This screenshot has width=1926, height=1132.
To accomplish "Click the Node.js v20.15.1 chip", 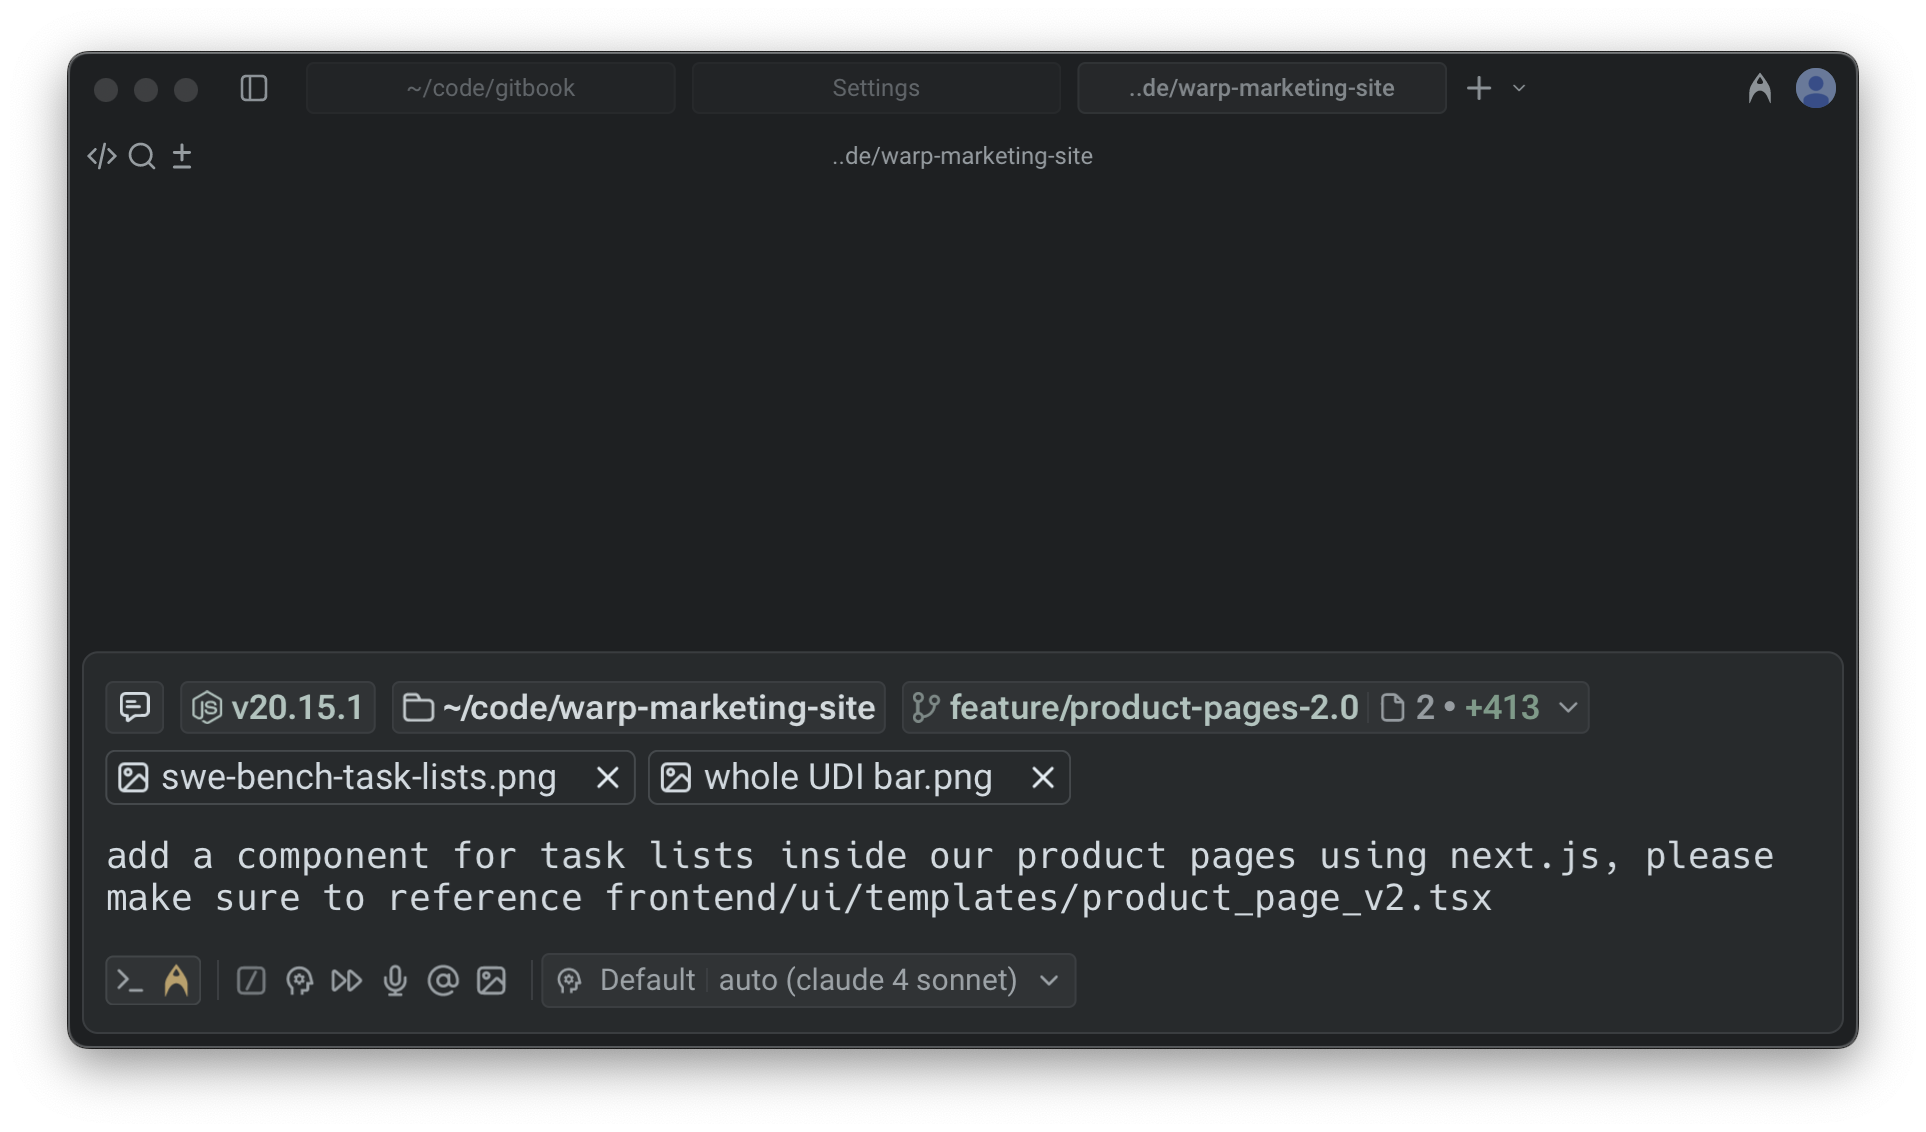I will (278, 707).
